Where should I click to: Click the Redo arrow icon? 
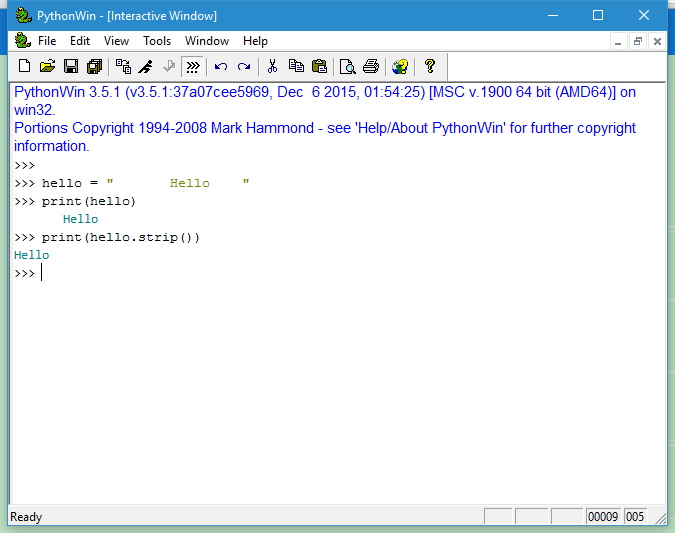point(244,66)
